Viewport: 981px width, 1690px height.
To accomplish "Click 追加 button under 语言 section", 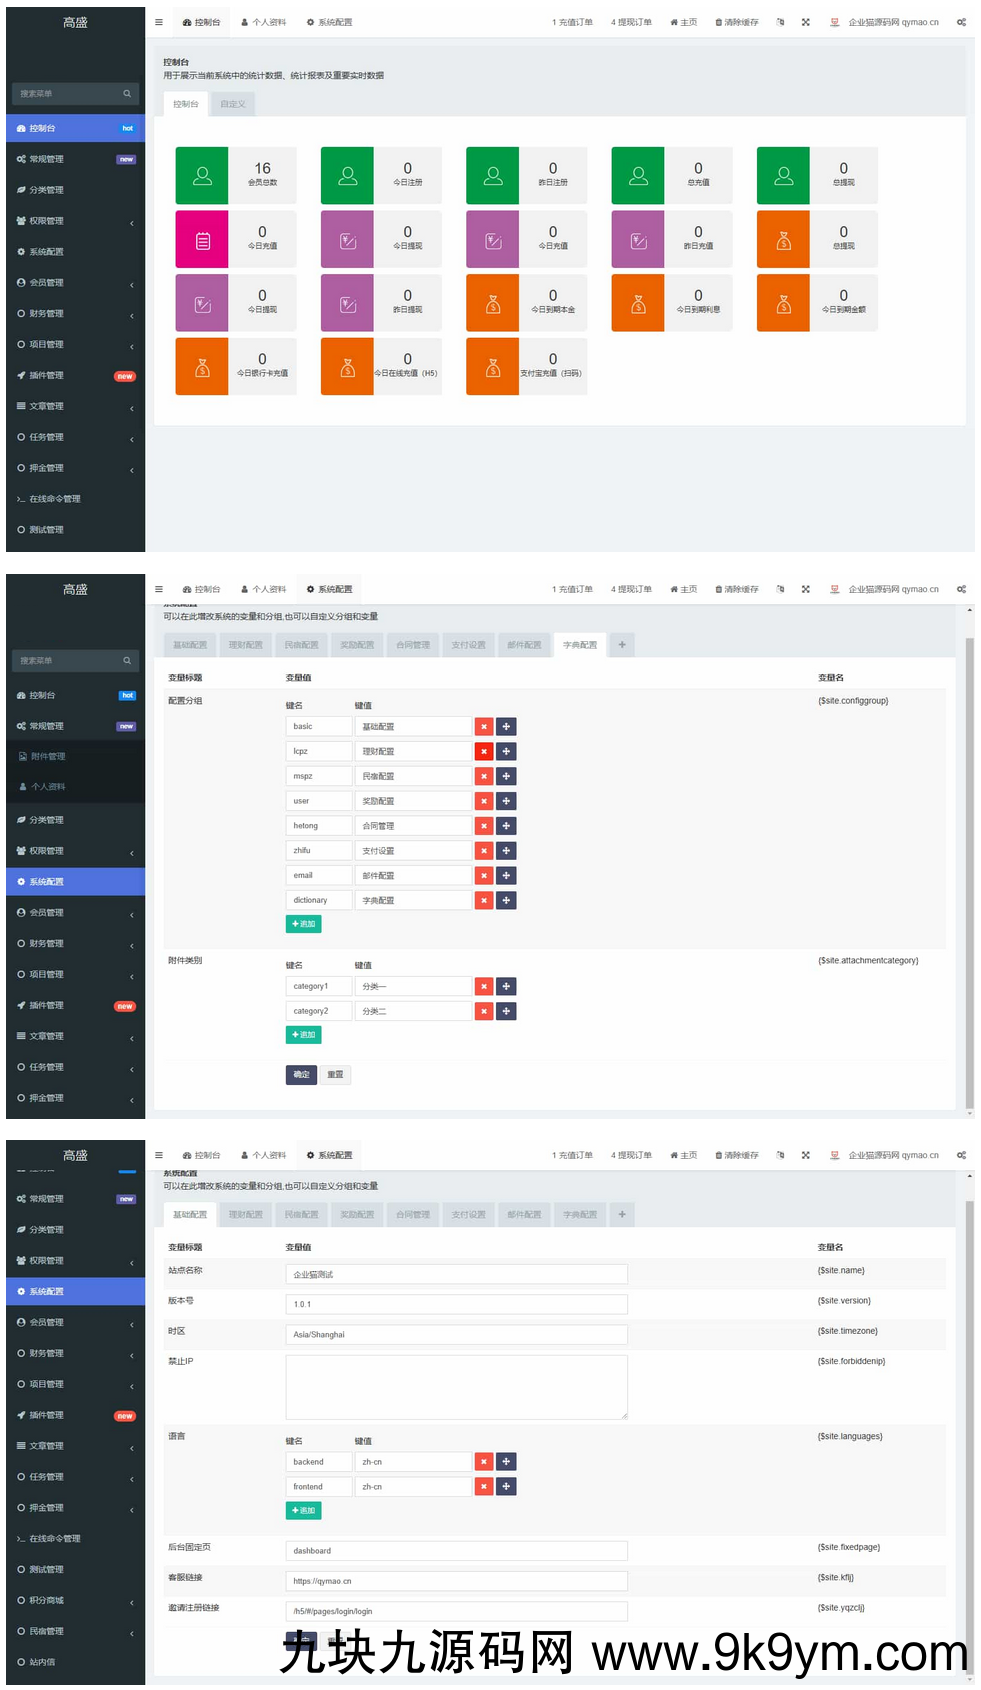I will [x=303, y=1511].
